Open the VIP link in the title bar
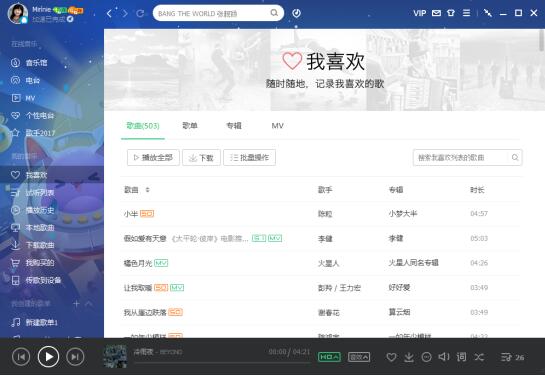This screenshot has height=376, width=545. click(420, 13)
